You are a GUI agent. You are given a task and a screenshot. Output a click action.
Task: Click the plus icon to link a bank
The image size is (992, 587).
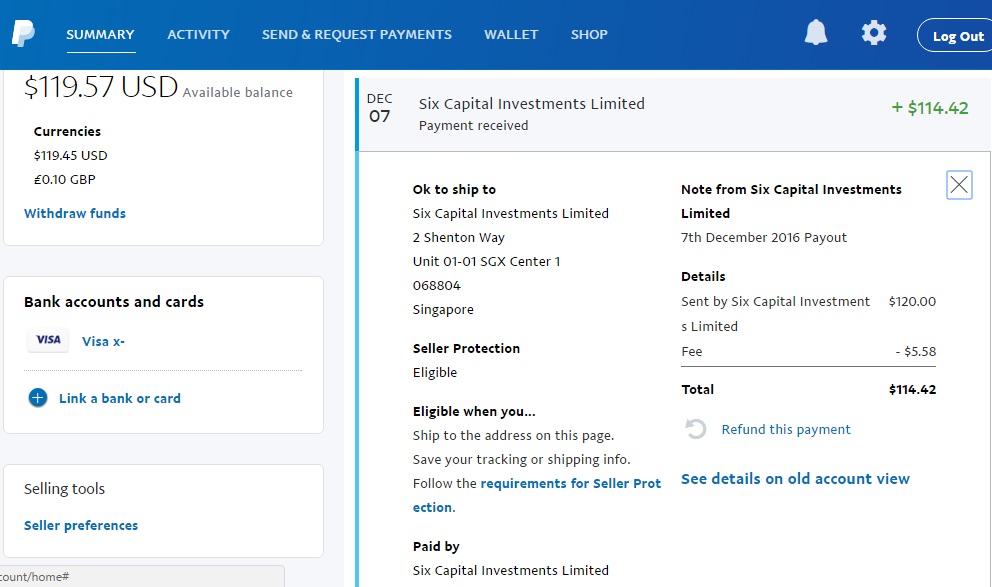(x=38, y=398)
